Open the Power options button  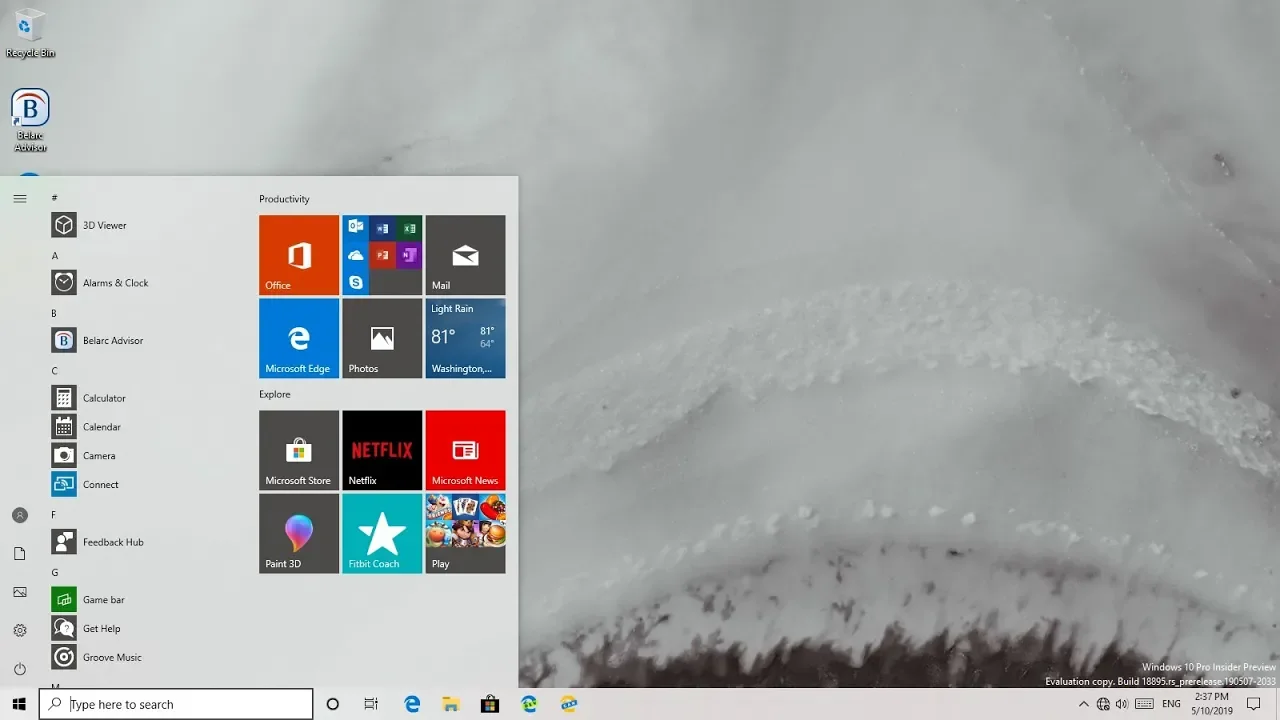click(x=20, y=669)
